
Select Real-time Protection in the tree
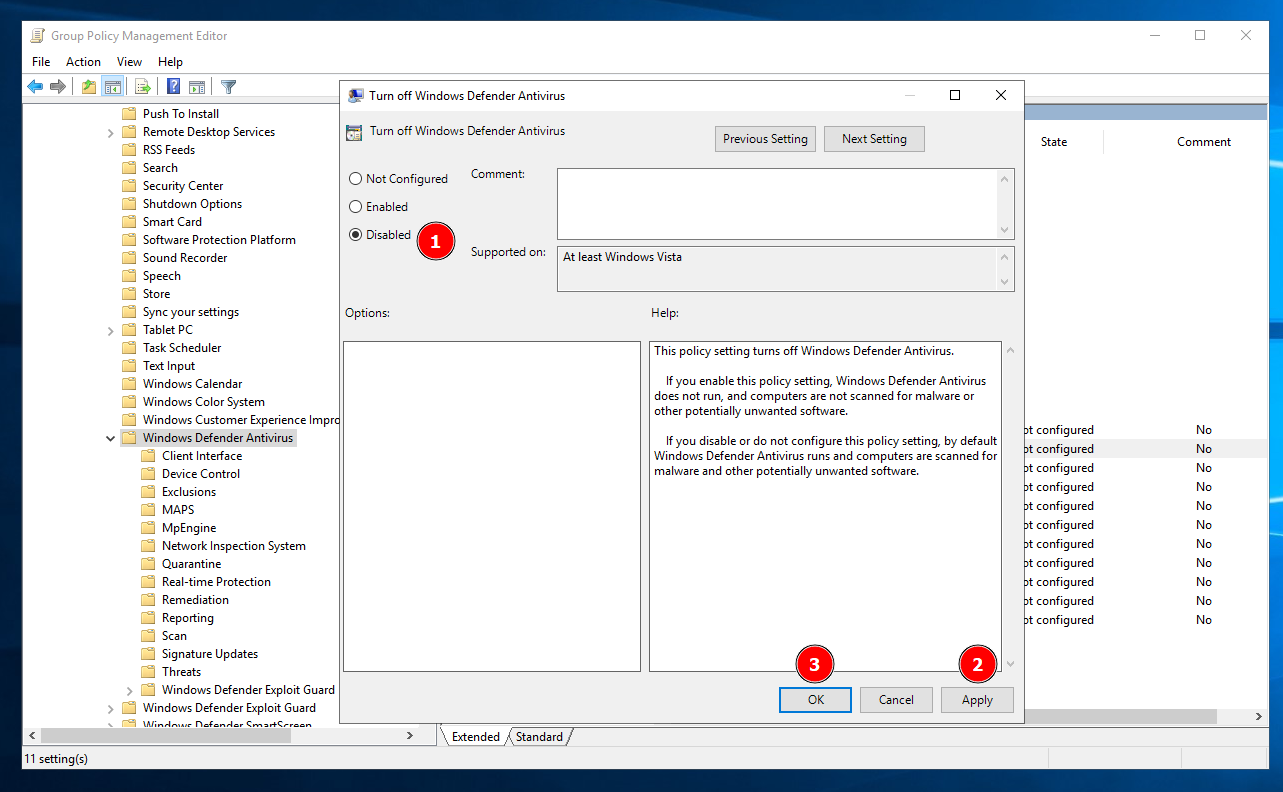click(216, 582)
